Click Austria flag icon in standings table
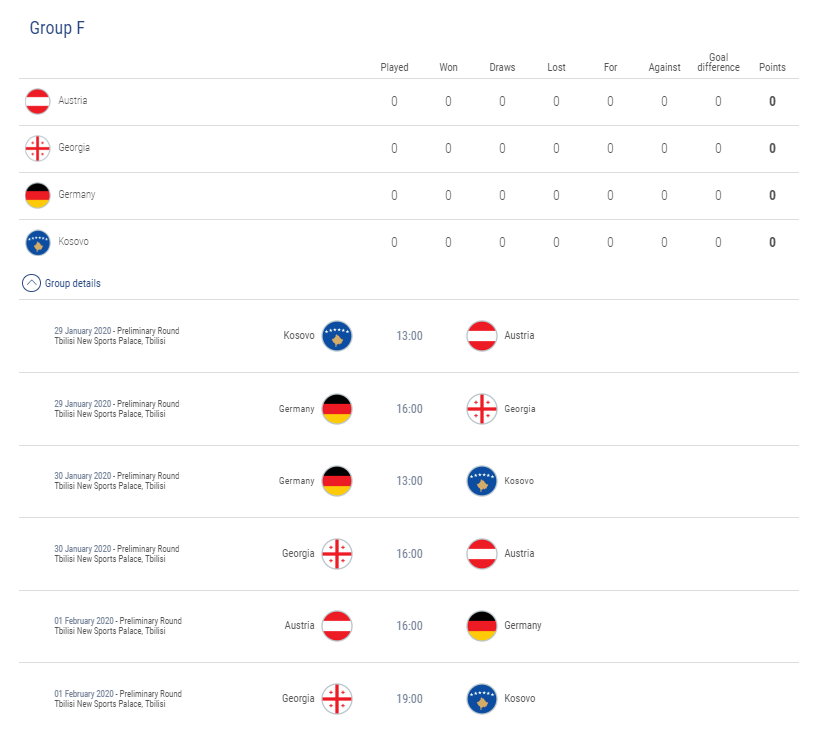819x730 pixels. [38, 101]
